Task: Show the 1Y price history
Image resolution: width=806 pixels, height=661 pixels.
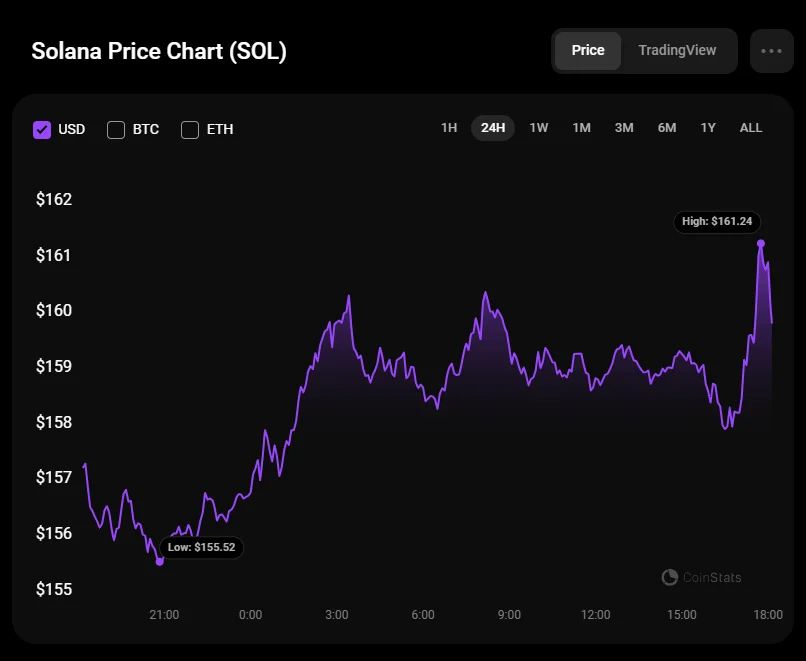Action: click(708, 128)
